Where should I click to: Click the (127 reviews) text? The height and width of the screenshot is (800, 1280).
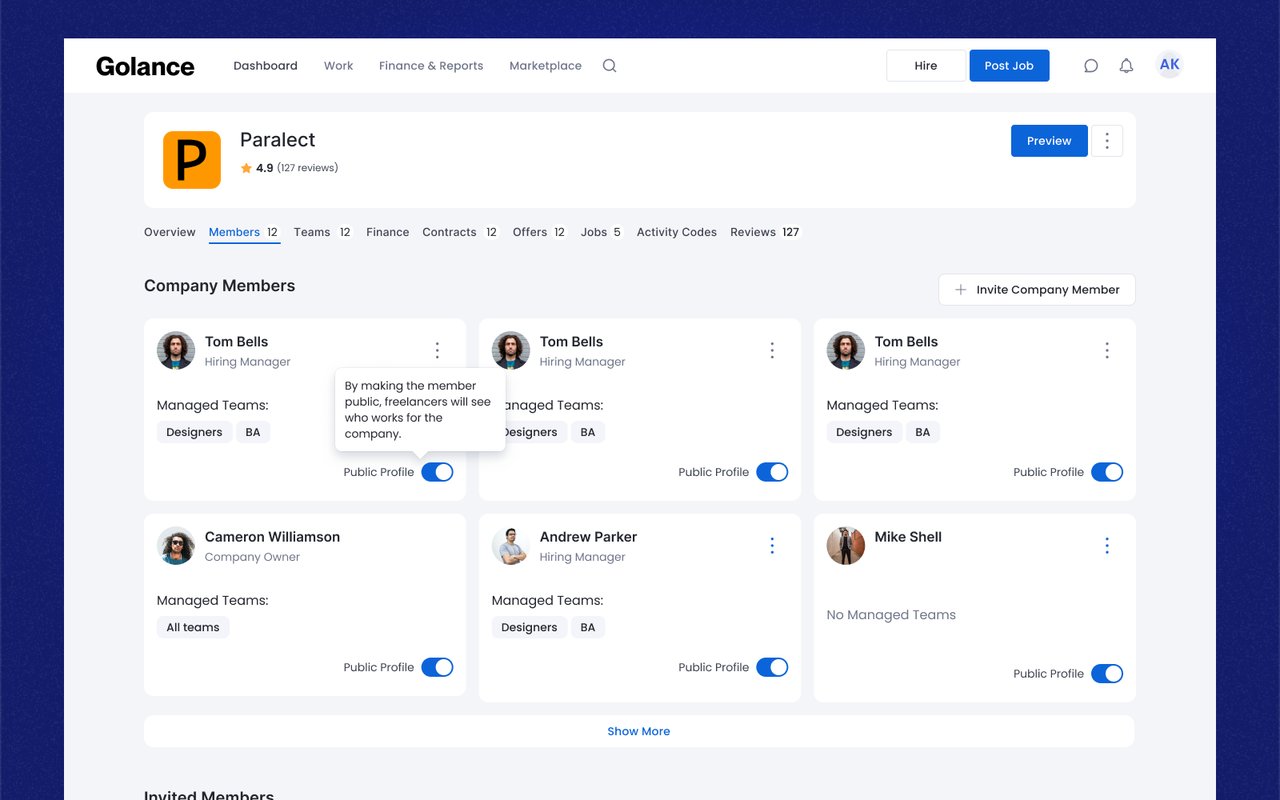[x=308, y=168]
